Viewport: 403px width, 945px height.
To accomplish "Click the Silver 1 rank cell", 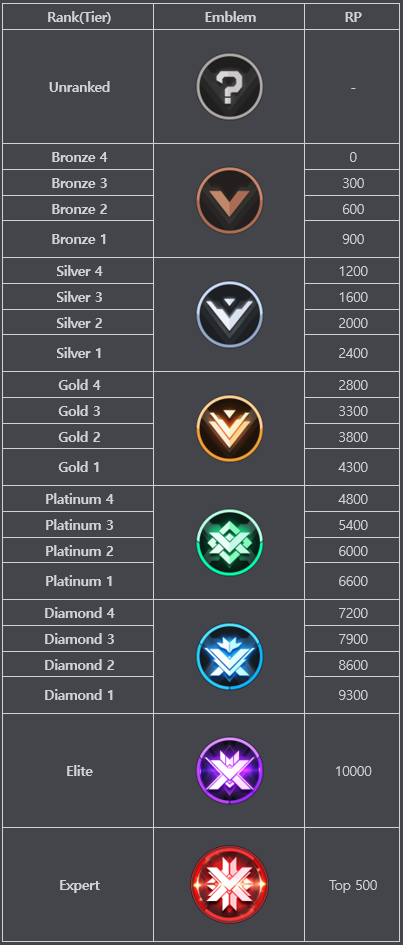I will pos(79,353).
